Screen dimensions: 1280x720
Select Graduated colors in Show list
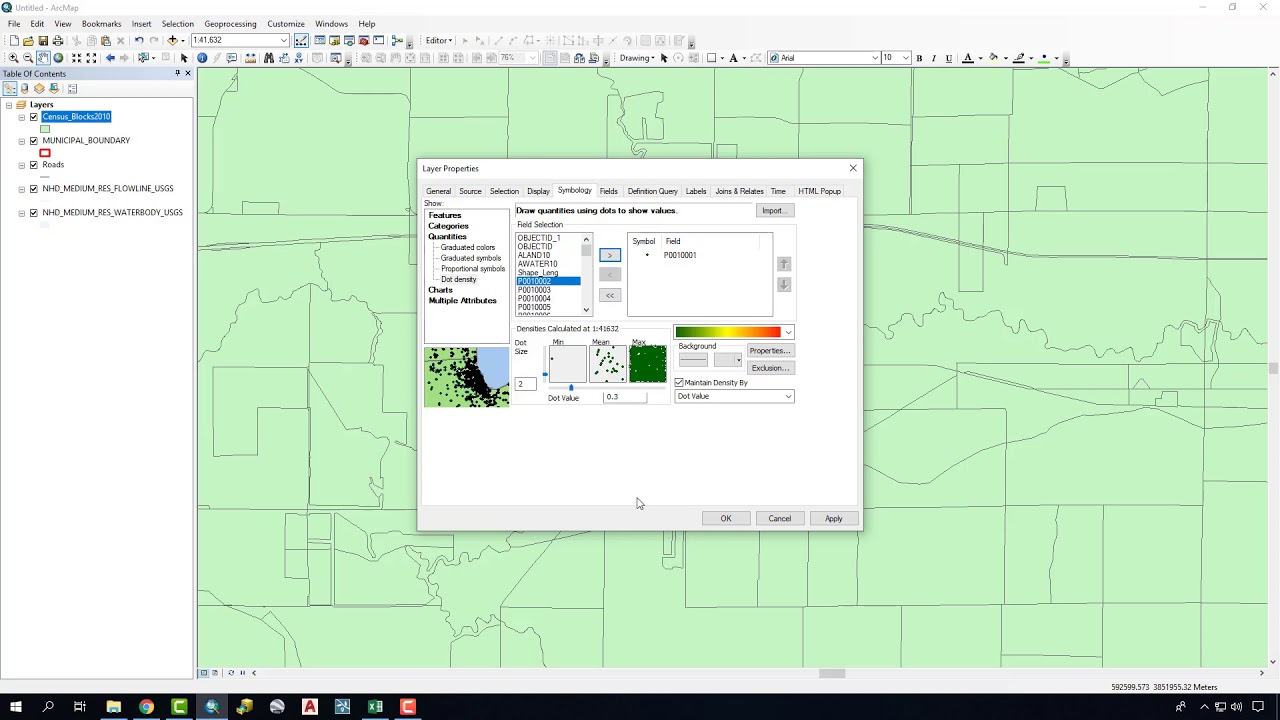pyautogui.click(x=468, y=248)
